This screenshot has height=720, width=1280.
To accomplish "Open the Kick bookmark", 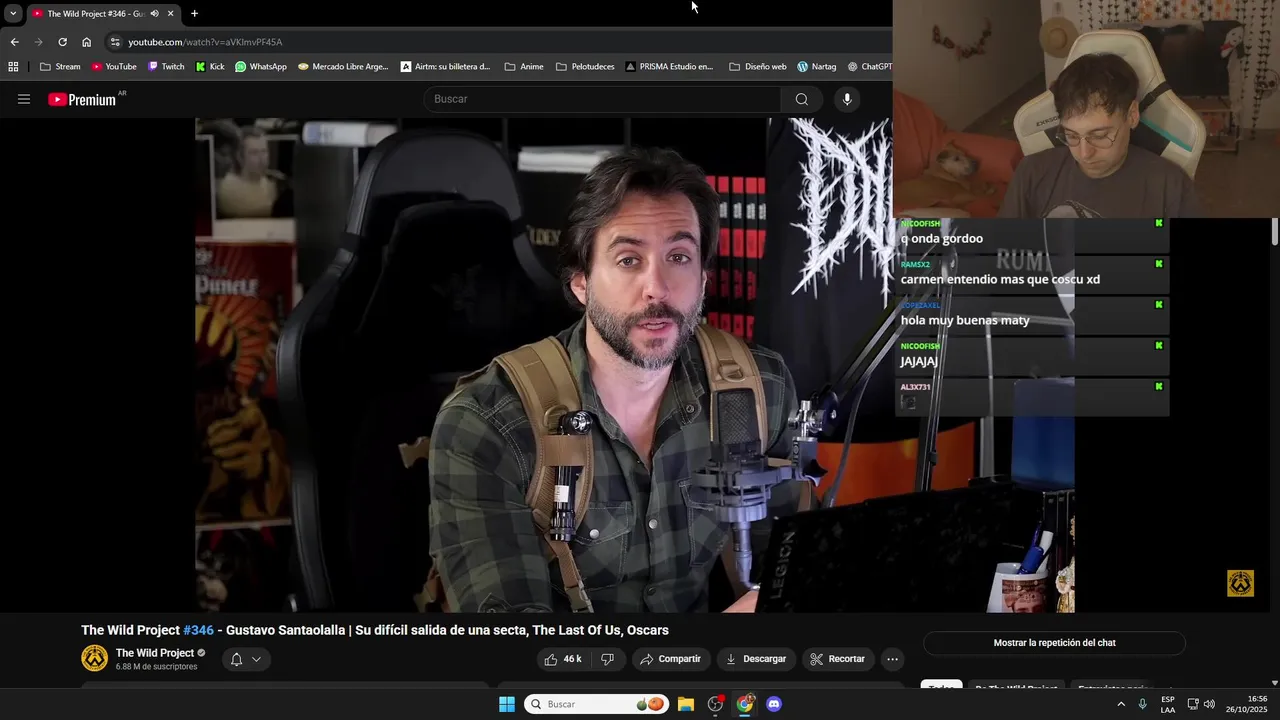I will [210, 67].
